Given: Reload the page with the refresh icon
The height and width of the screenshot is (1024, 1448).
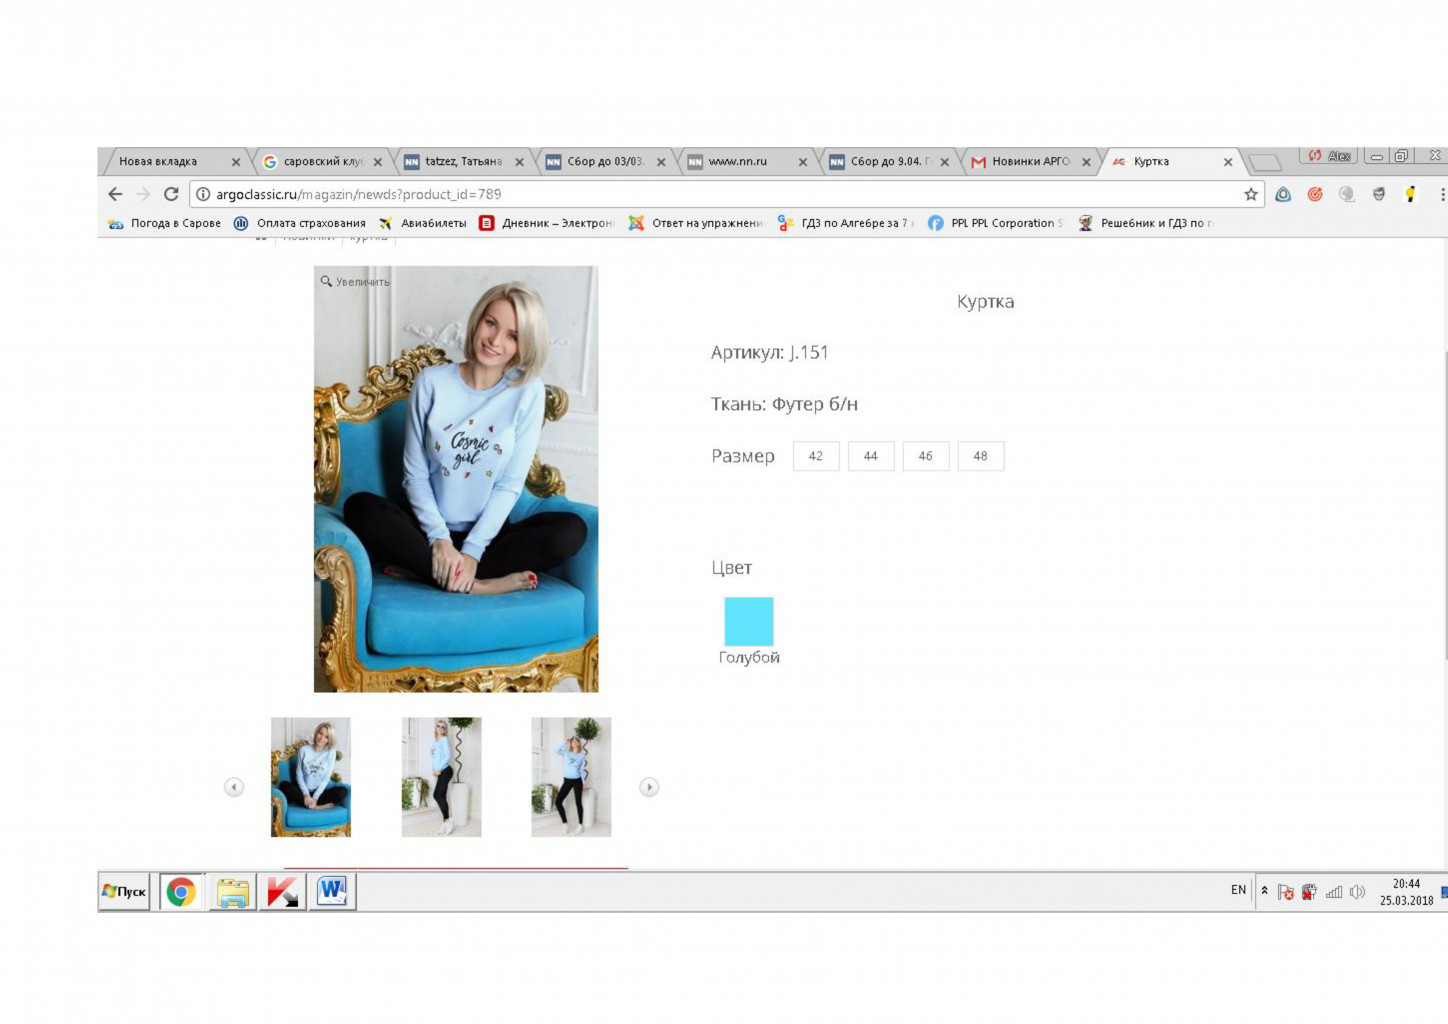Looking at the screenshot, I should point(171,194).
